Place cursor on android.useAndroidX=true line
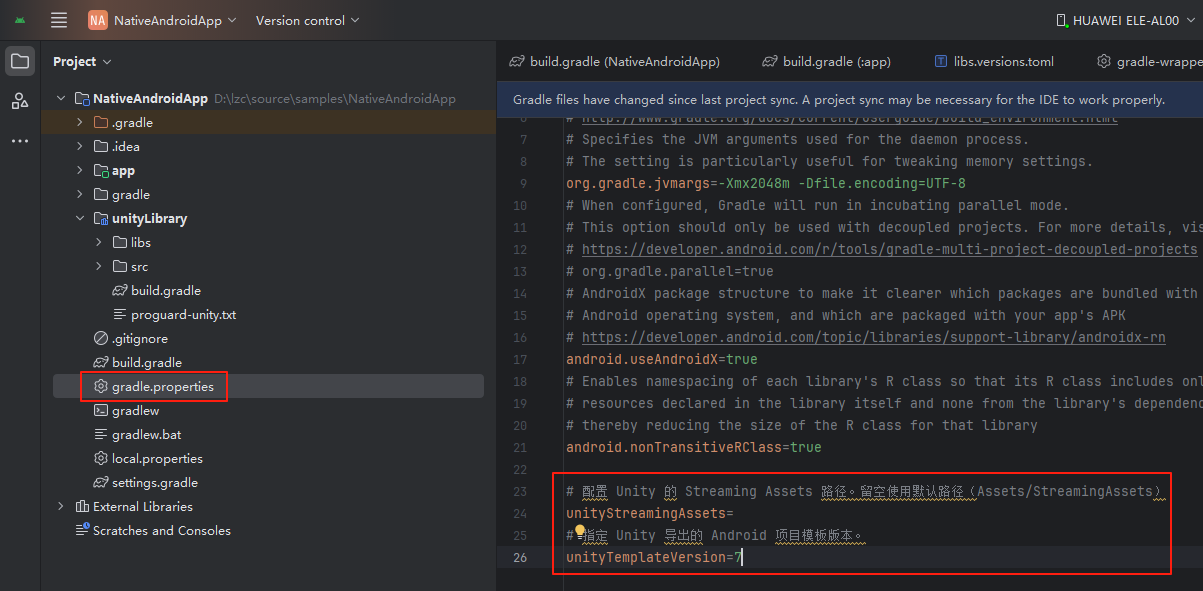 tap(662, 359)
